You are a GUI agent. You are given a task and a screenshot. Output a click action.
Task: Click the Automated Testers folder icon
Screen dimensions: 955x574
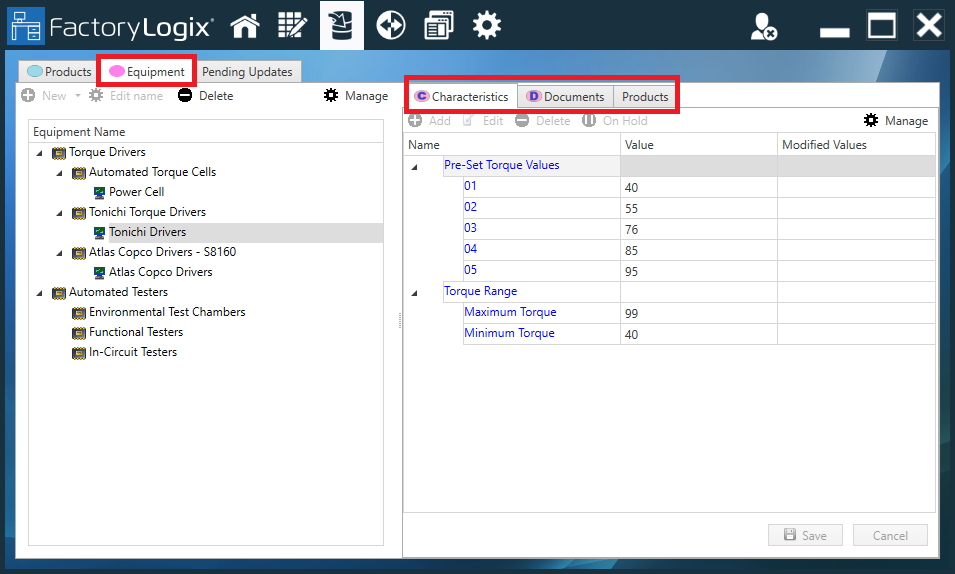coord(58,294)
